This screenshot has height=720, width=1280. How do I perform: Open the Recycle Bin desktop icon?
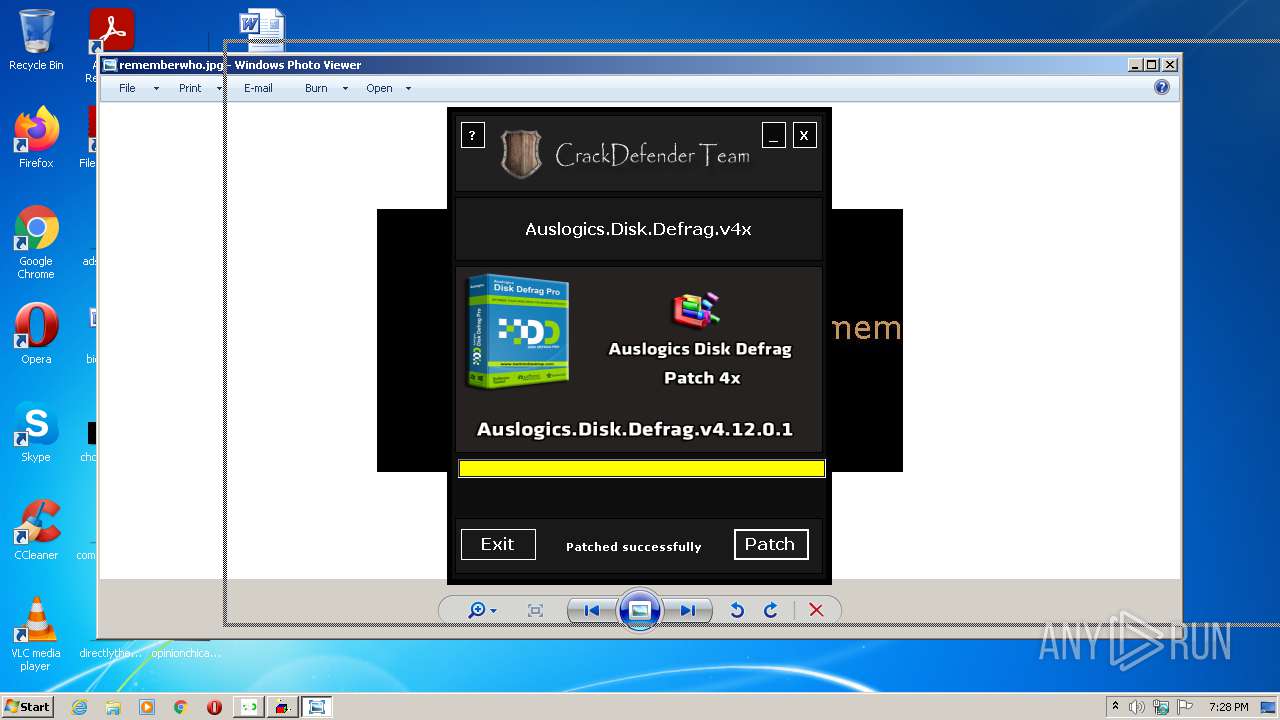point(36,40)
